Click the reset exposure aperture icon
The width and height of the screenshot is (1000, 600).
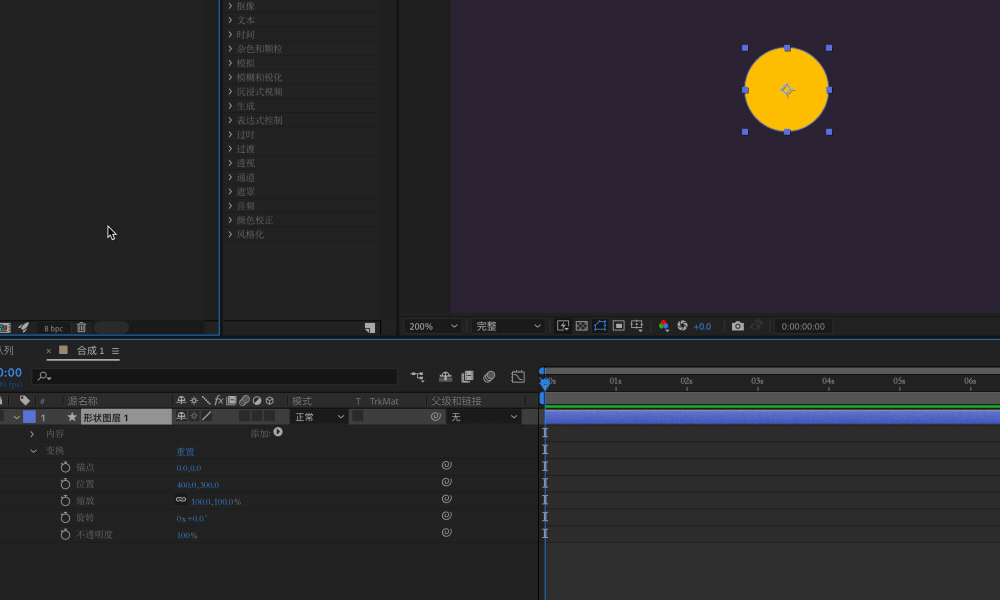(682, 326)
